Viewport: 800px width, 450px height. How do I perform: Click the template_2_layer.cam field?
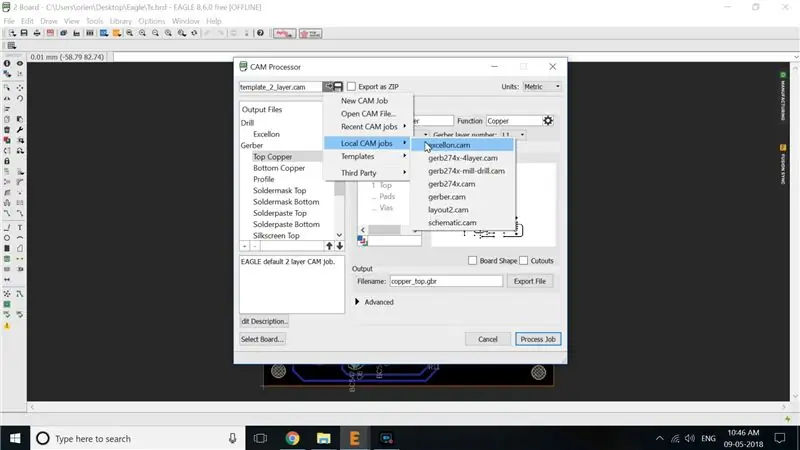(281, 87)
